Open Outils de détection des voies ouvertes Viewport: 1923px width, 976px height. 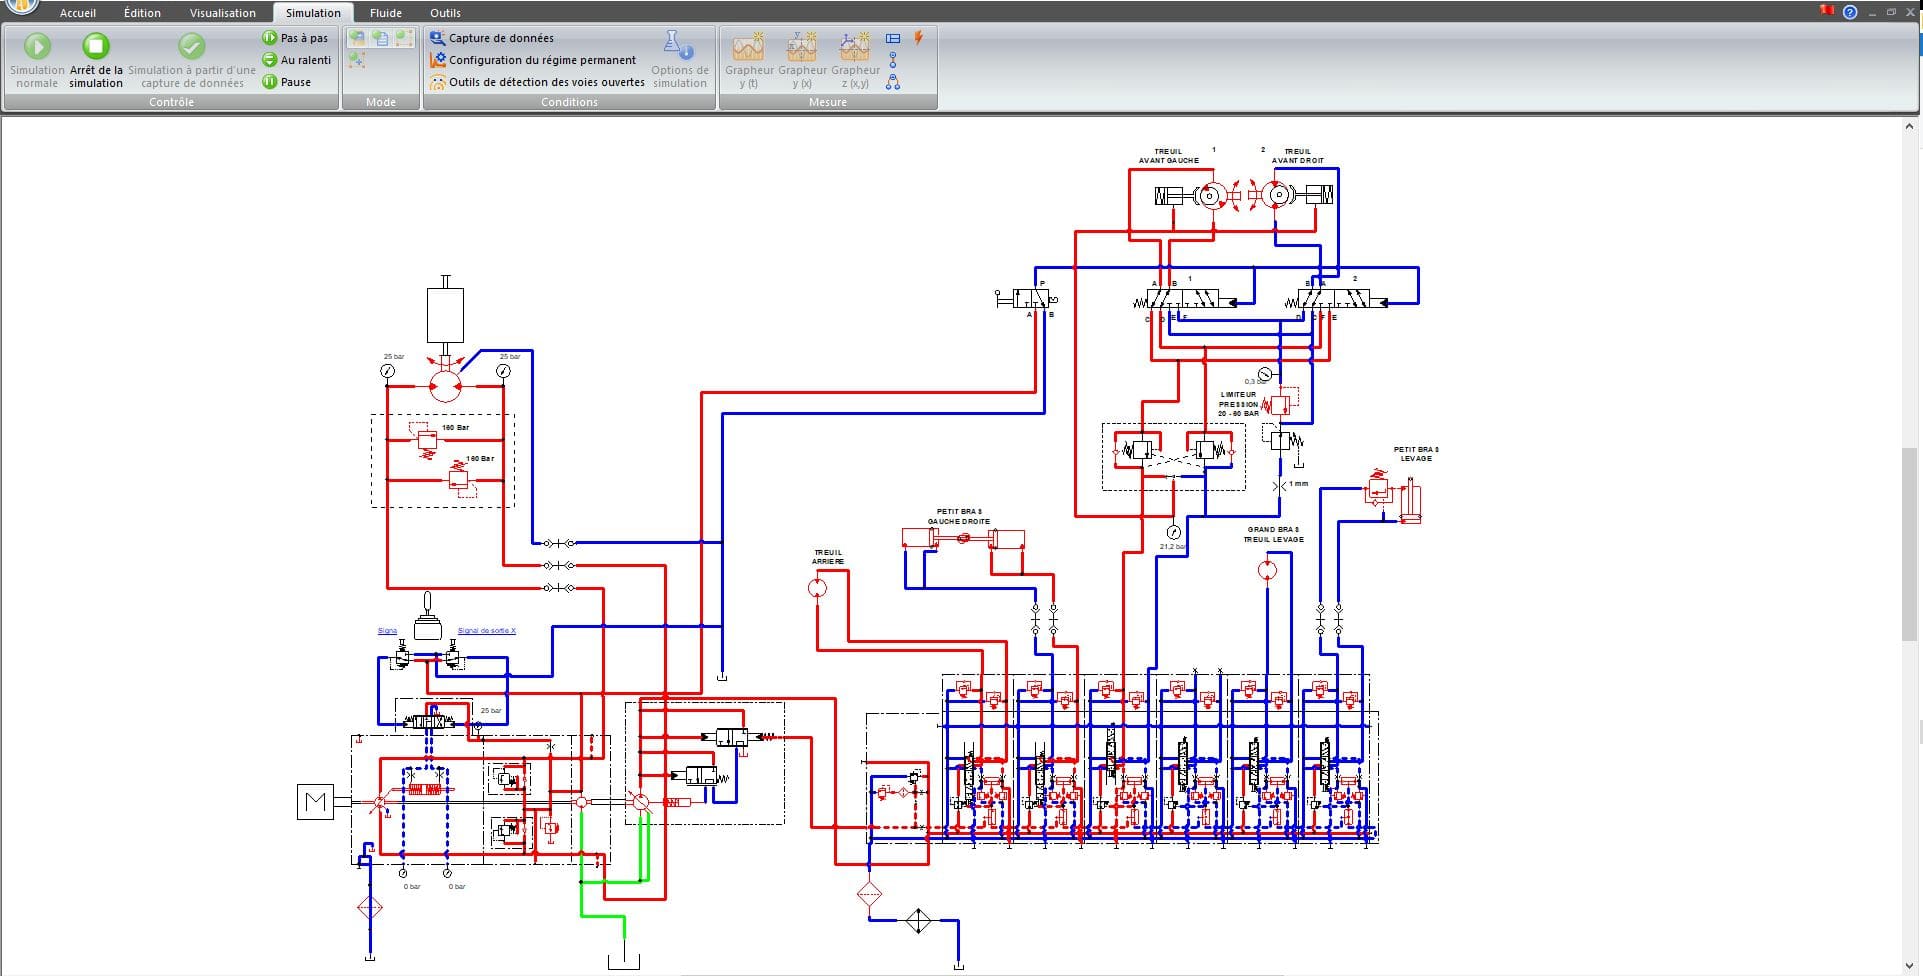click(537, 82)
